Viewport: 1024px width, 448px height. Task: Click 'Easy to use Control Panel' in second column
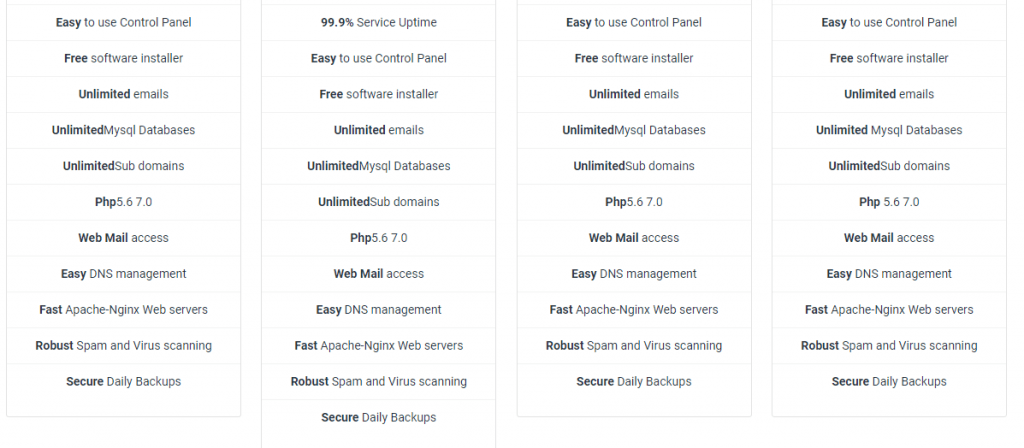click(x=379, y=58)
